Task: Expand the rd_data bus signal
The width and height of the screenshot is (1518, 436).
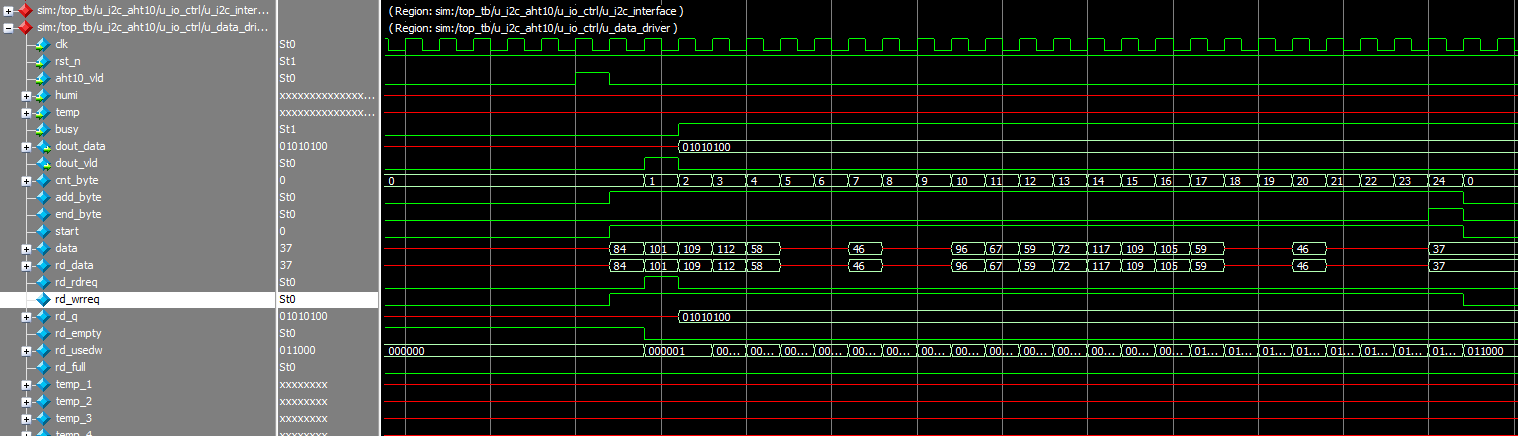Action: click(x=26, y=265)
